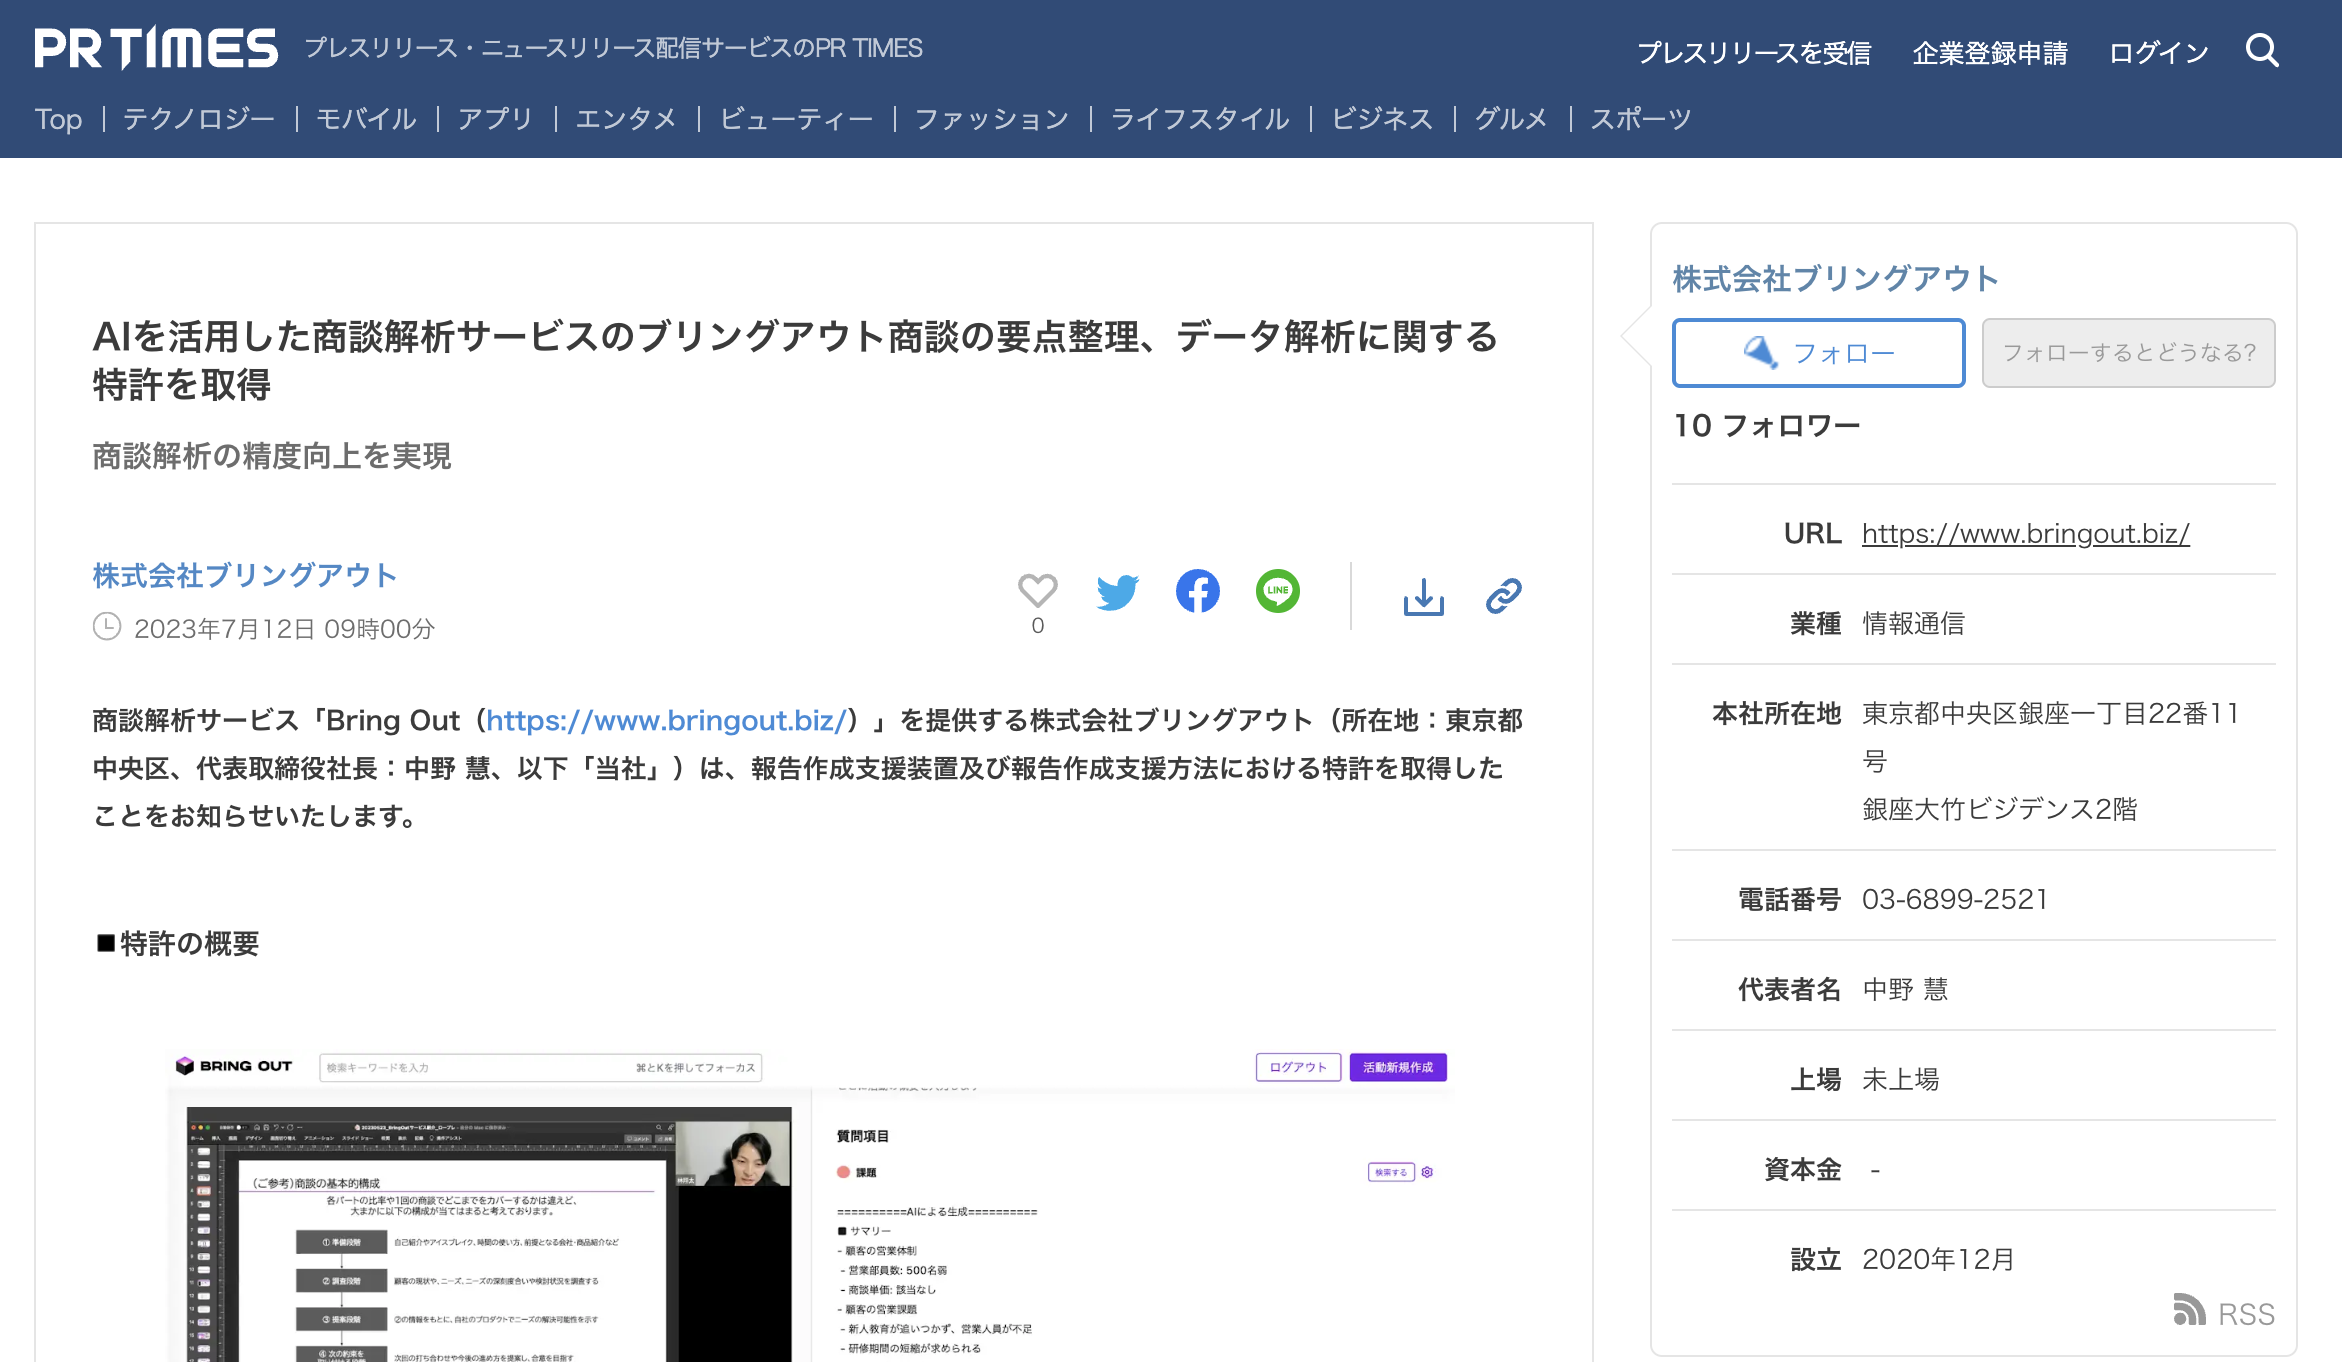
Task: Open the ビジネス category
Action: (1382, 119)
